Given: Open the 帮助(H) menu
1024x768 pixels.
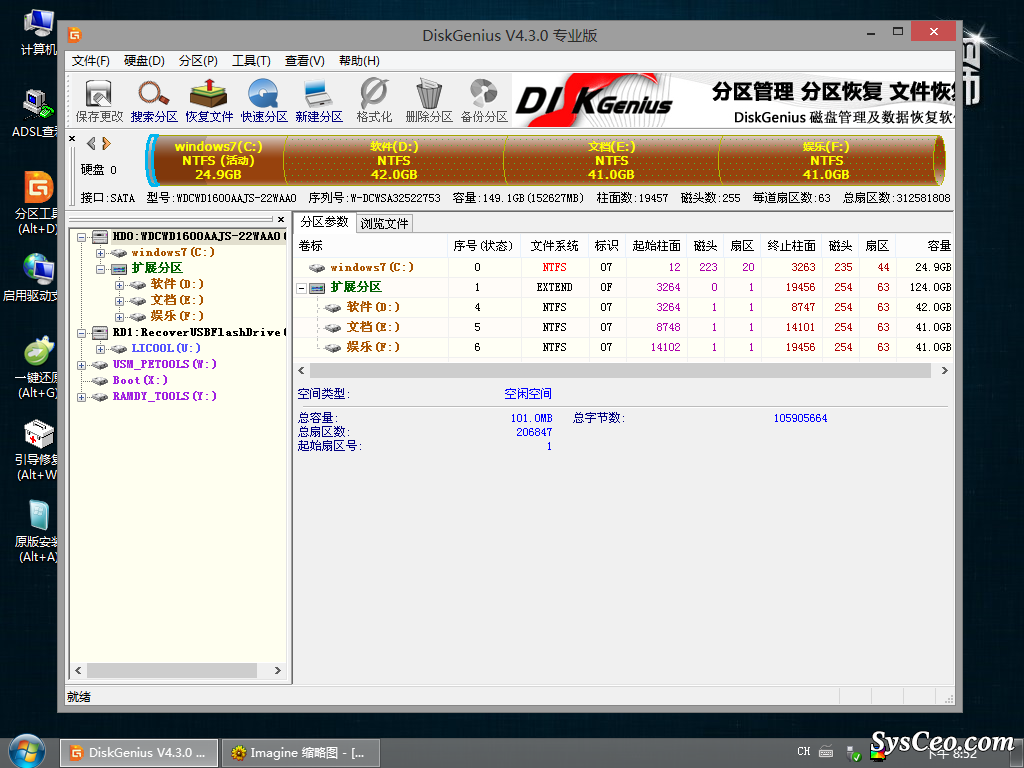Looking at the screenshot, I should tap(359, 61).
